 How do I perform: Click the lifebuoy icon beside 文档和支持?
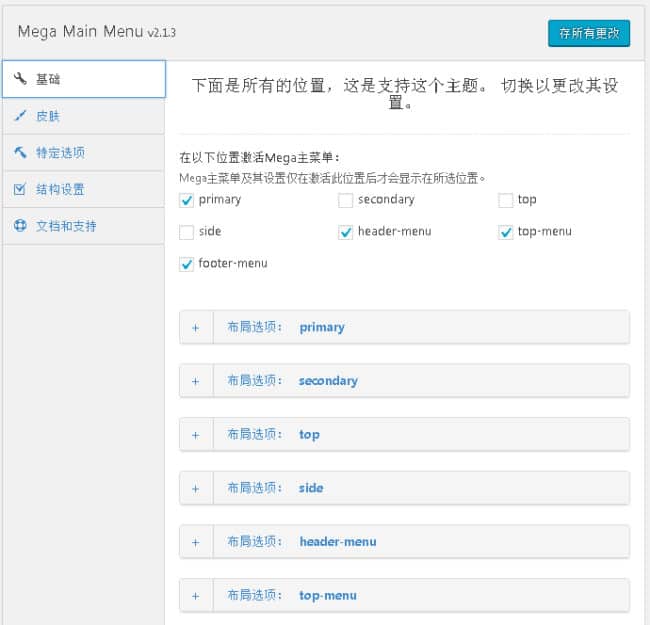20,225
